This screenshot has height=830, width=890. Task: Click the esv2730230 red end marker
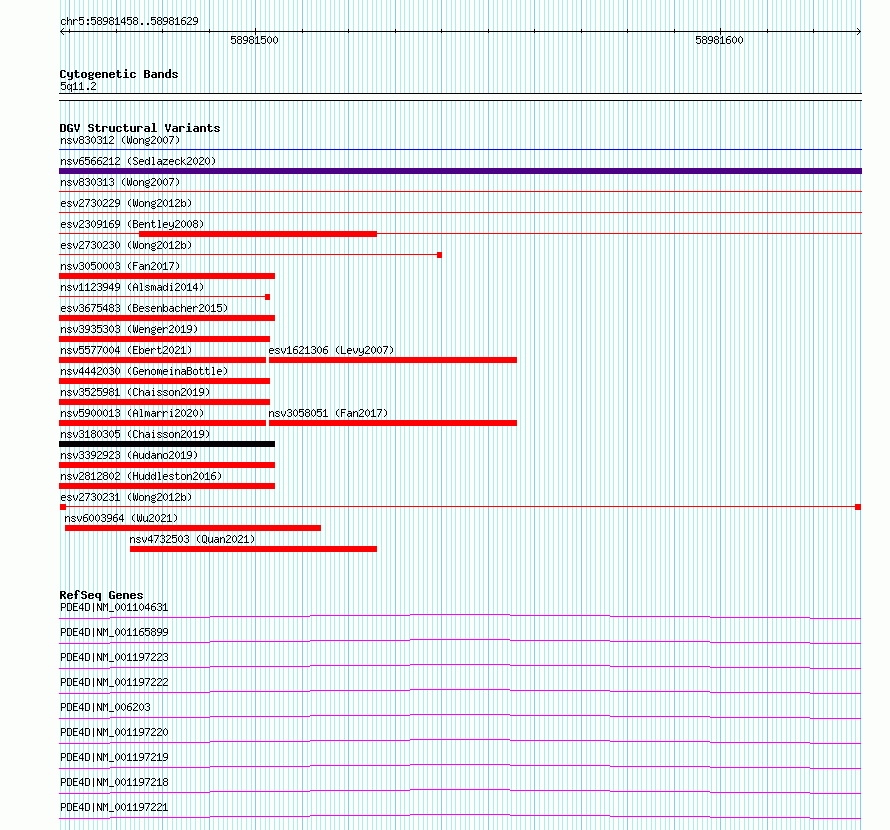(439, 255)
